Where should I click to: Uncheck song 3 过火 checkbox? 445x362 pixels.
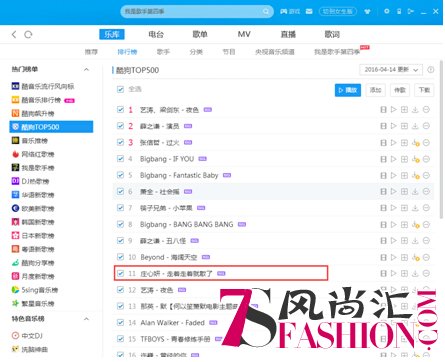120,142
